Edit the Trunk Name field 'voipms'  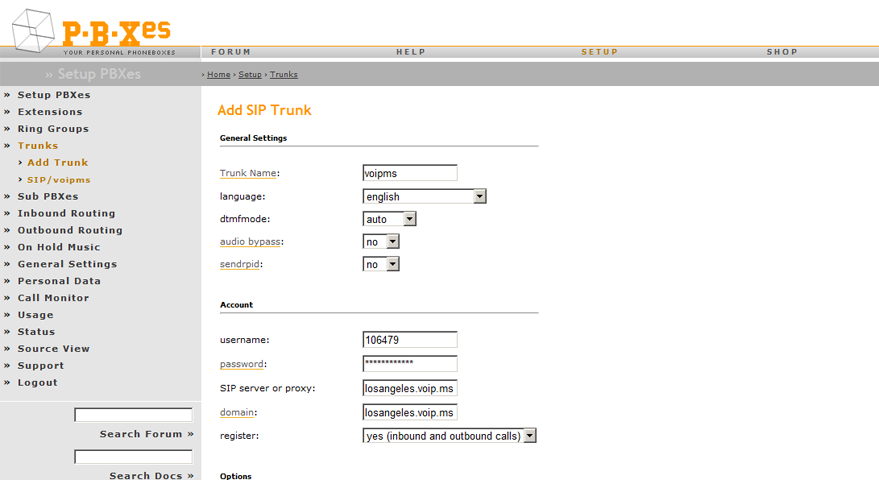pos(410,173)
